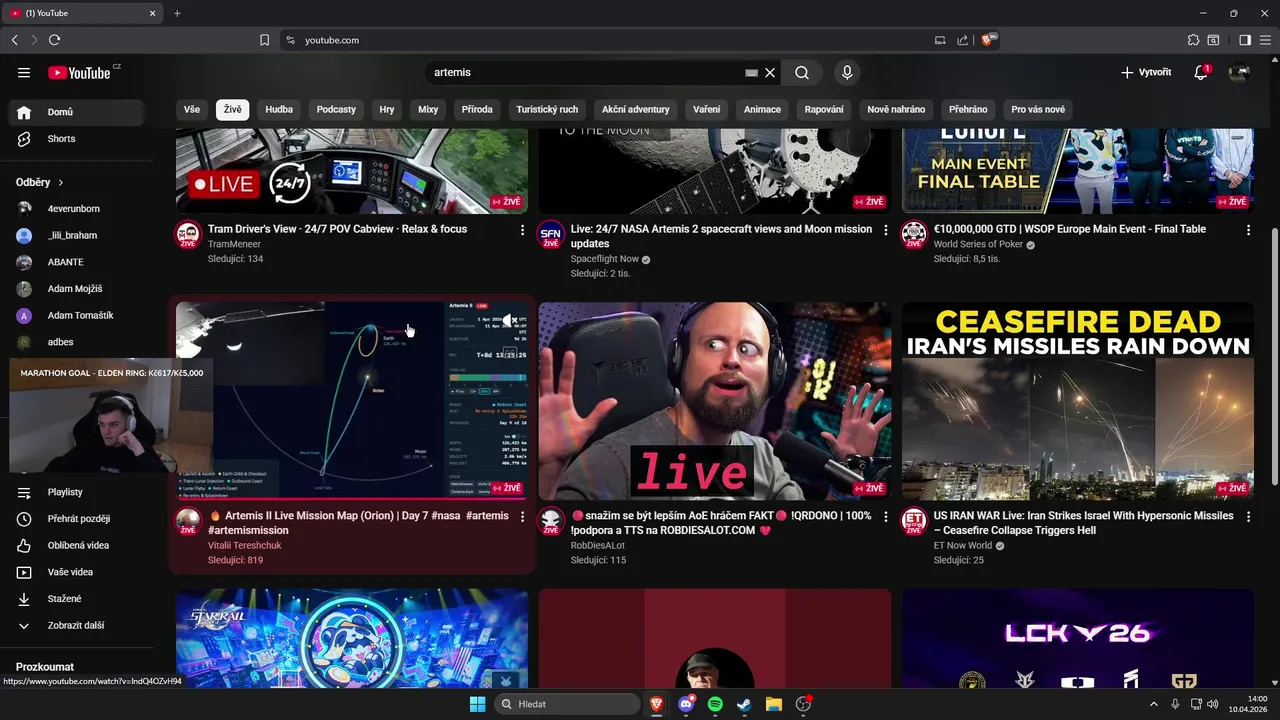Click the YouTube logo
This screenshot has width=1280, height=720.
pyautogui.click(x=79, y=72)
